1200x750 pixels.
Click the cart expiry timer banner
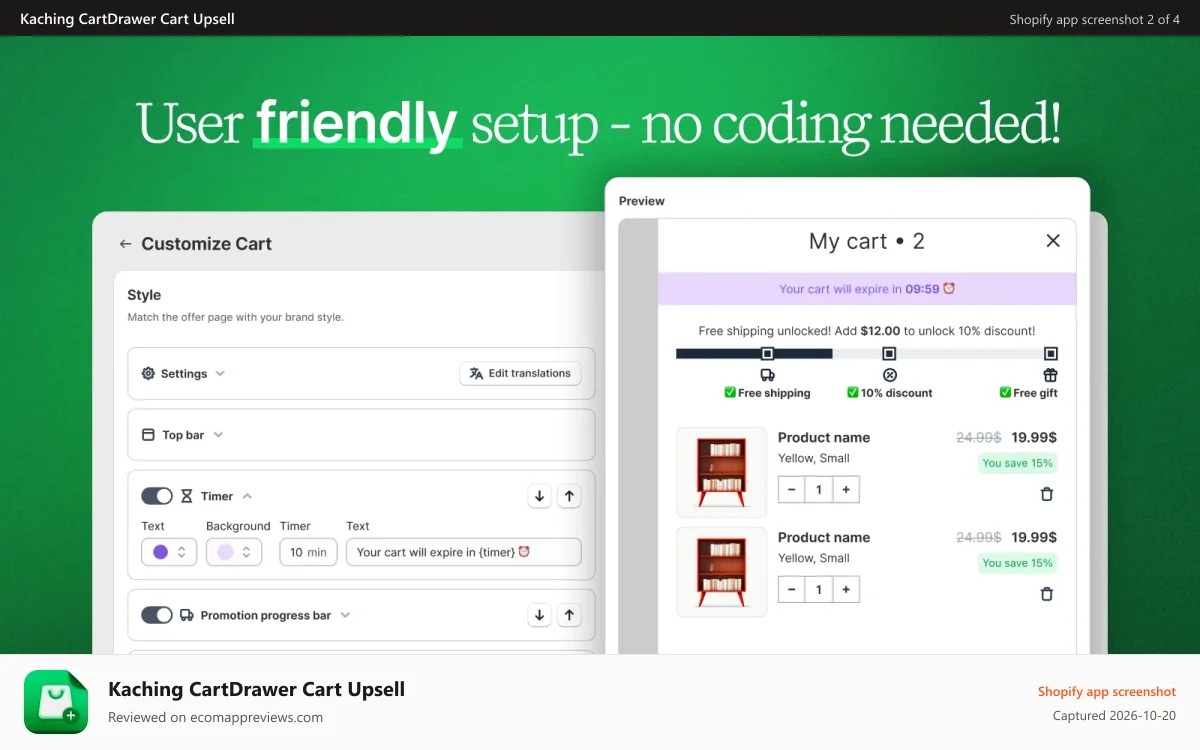[867, 289]
